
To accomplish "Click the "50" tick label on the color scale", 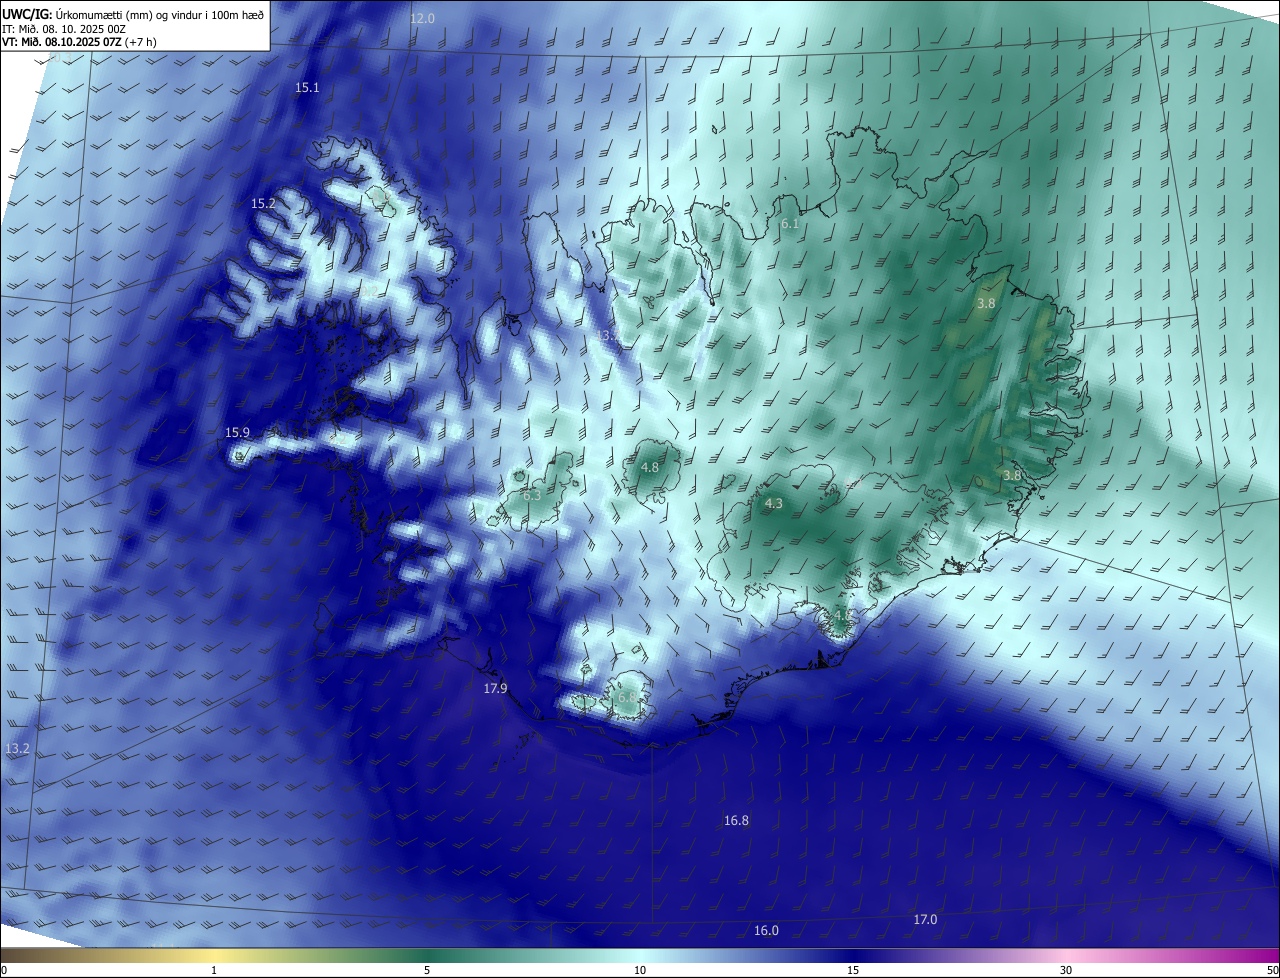I will [1272, 971].
